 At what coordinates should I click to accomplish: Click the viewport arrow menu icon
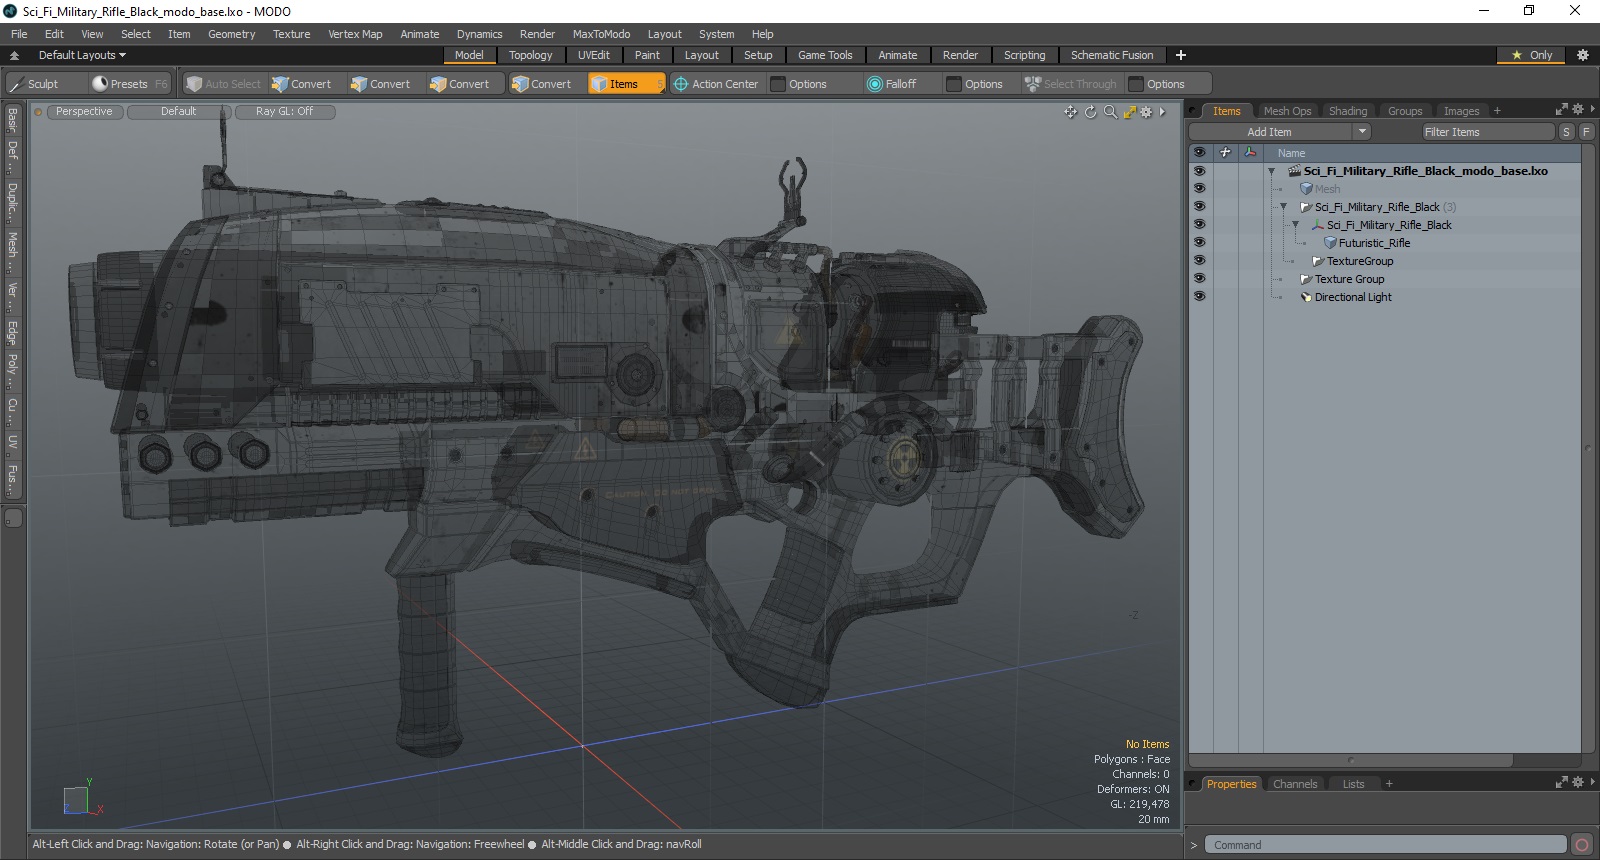(x=1162, y=112)
